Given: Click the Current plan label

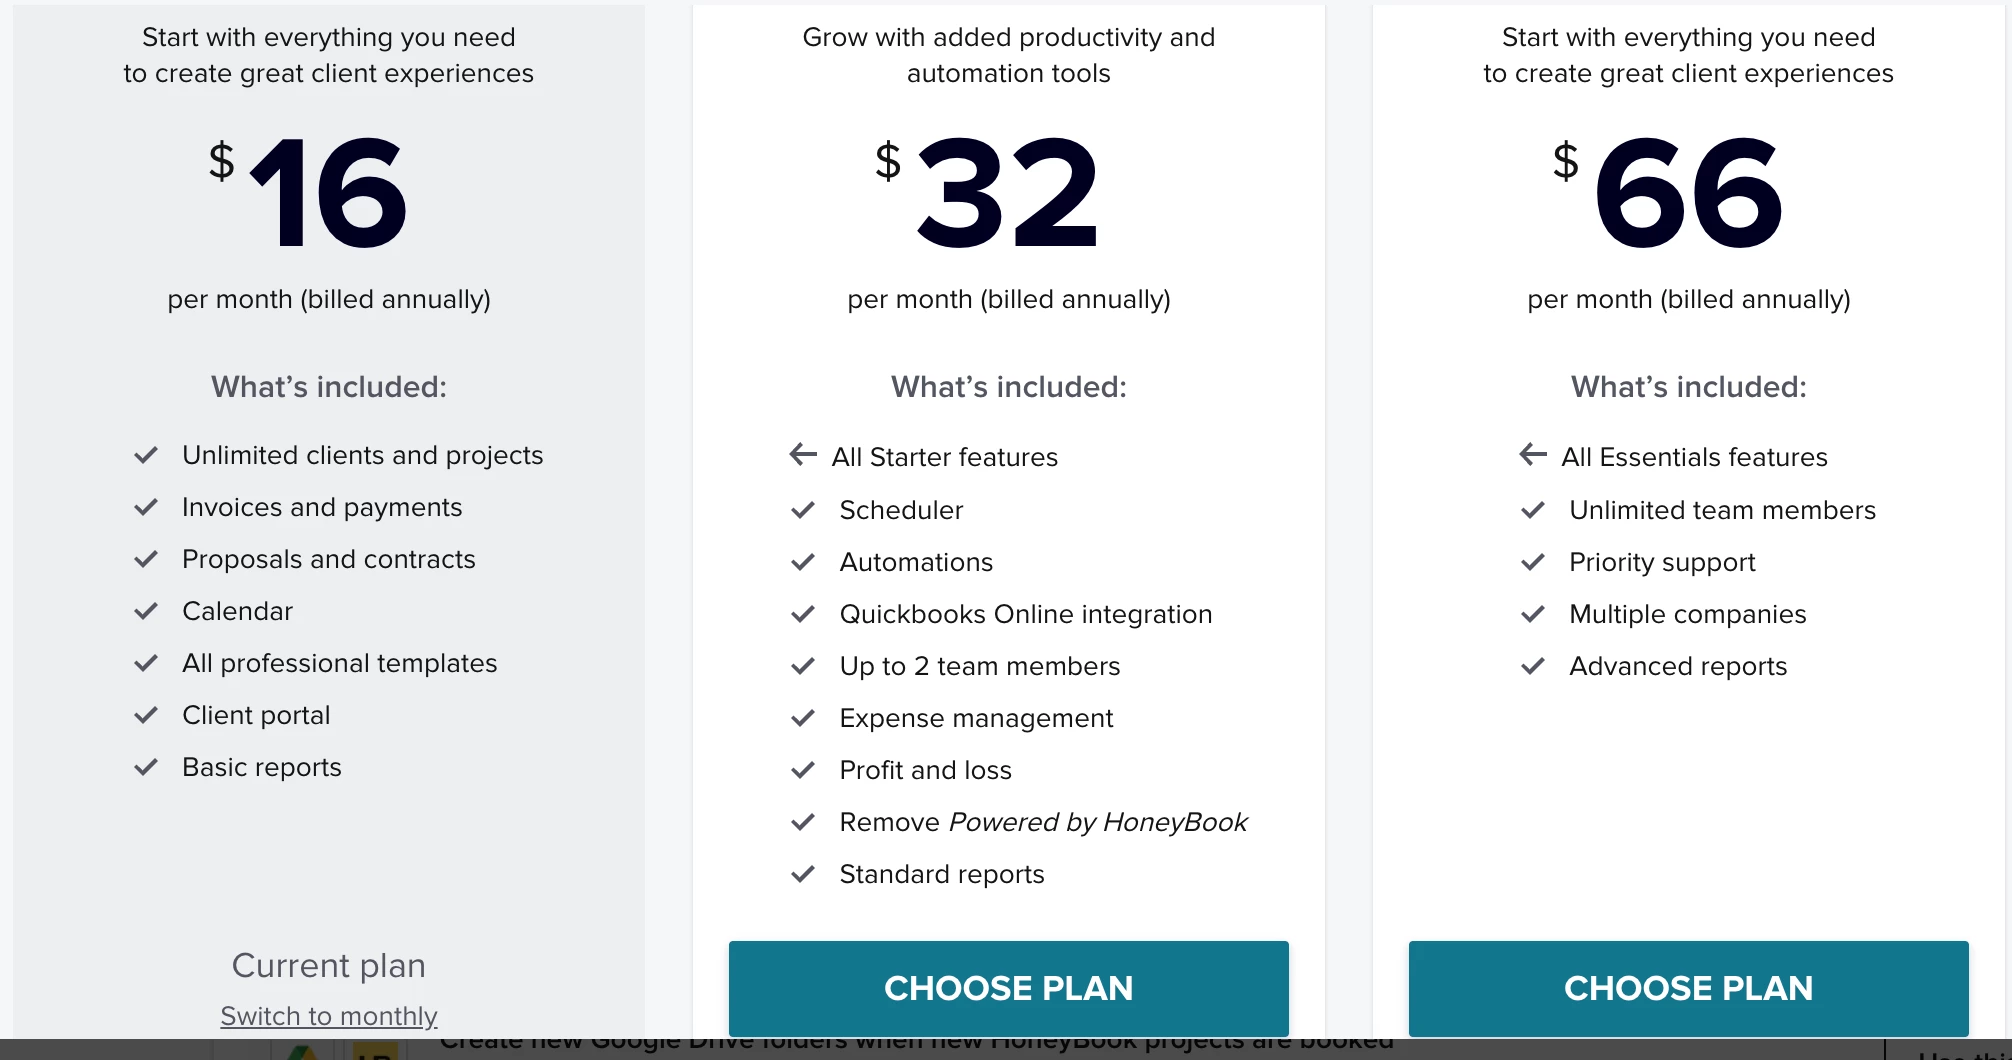Looking at the screenshot, I should (x=329, y=965).
